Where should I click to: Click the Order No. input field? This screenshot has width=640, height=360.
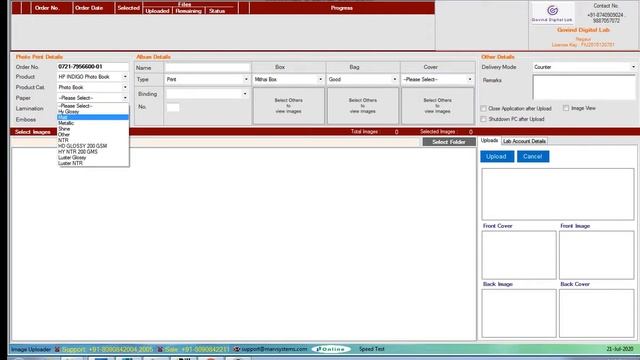93,67
